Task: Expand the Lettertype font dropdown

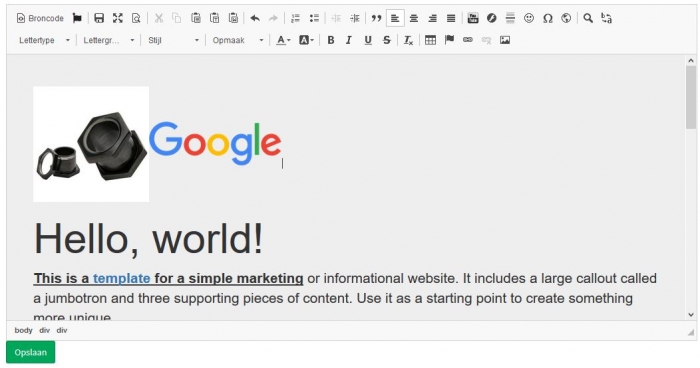Action: [x=44, y=40]
